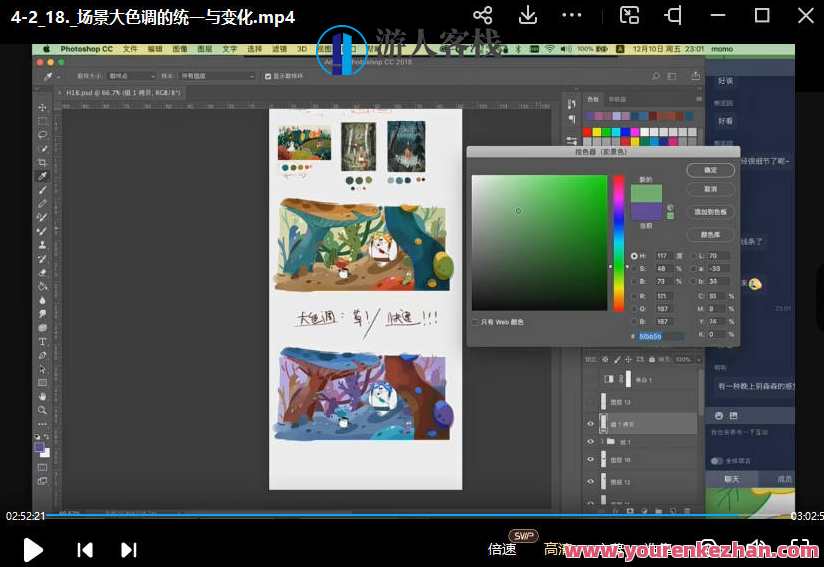Play the video with the play button
This screenshot has height=567, width=824.
(33, 550)
